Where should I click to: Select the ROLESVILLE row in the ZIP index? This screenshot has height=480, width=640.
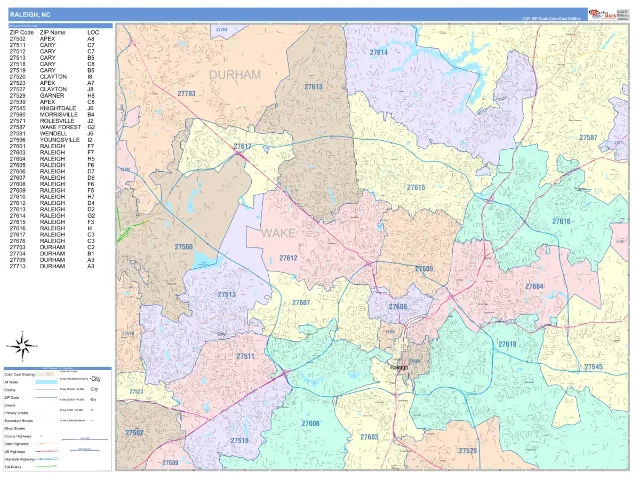coord(52,121)
